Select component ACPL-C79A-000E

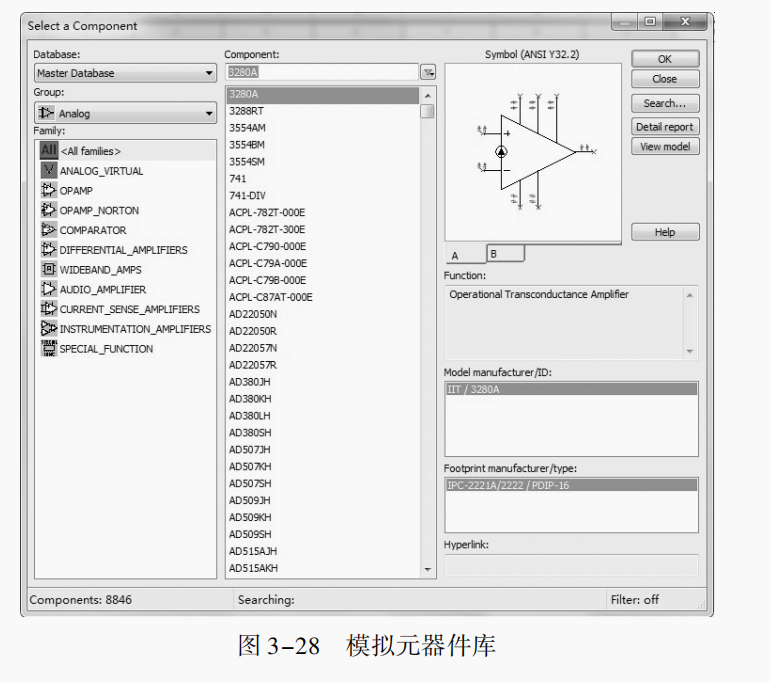coord(323,263)
